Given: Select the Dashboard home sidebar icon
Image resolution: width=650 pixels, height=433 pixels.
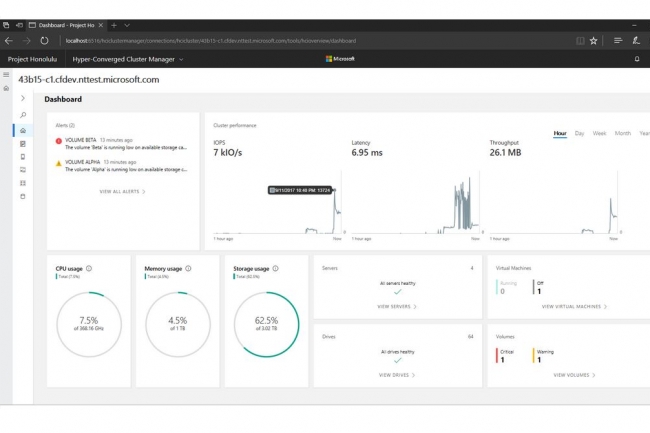Looking at the screenshot, I should tap(23, 131).
